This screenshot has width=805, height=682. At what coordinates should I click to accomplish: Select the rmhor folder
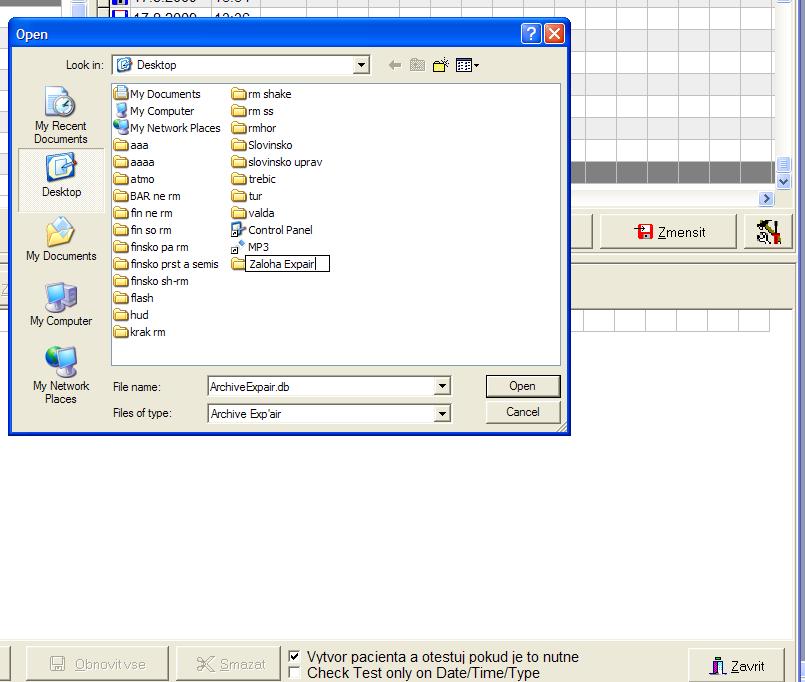[x=254, y=128]
